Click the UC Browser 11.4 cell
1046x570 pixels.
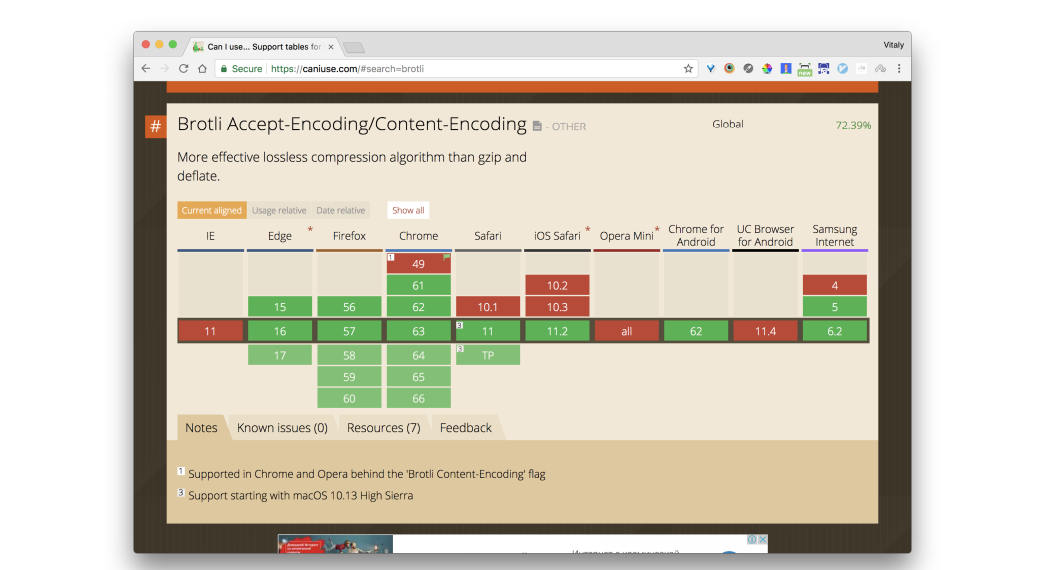(765, 331)
